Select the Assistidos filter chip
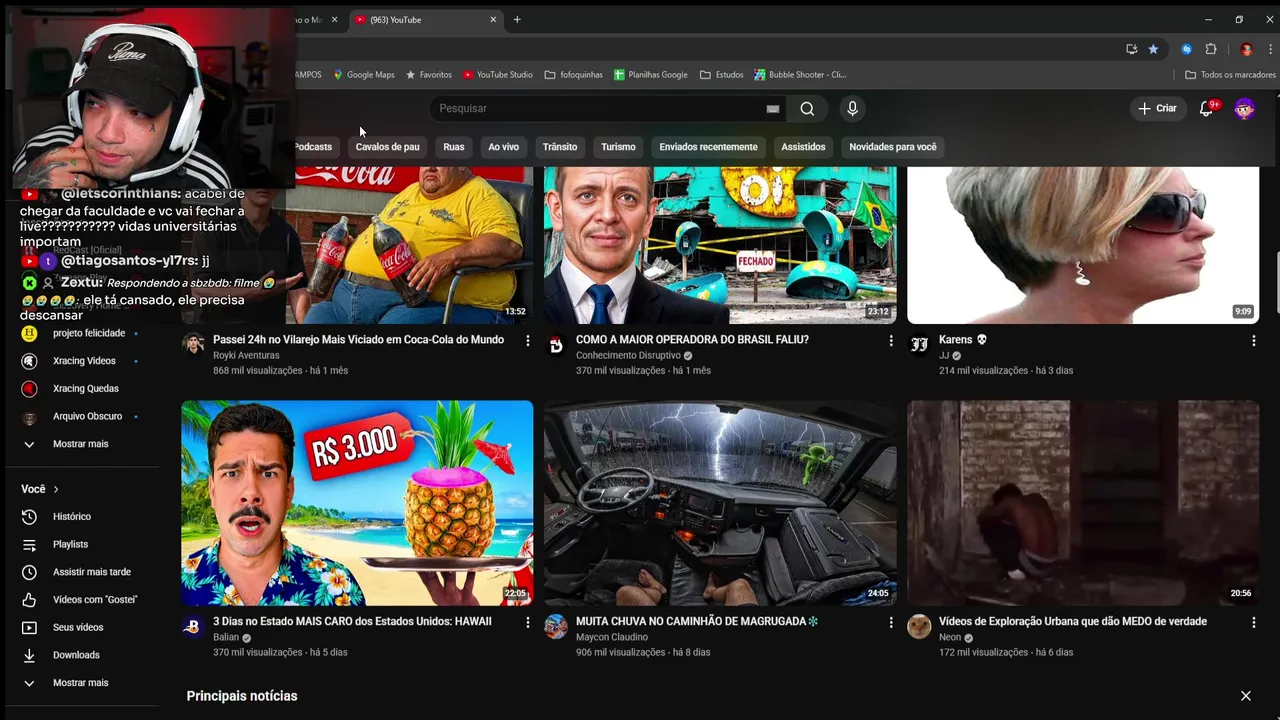Image resolution: width=1280 pixels, height=720 pixels. 803,147
